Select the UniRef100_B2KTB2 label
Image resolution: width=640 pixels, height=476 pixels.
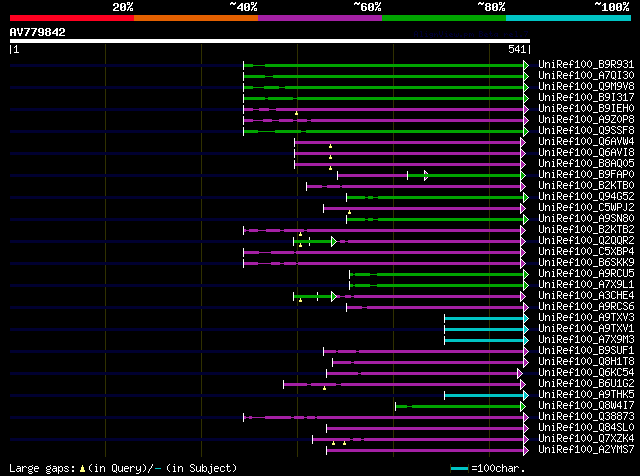(586, 230)
